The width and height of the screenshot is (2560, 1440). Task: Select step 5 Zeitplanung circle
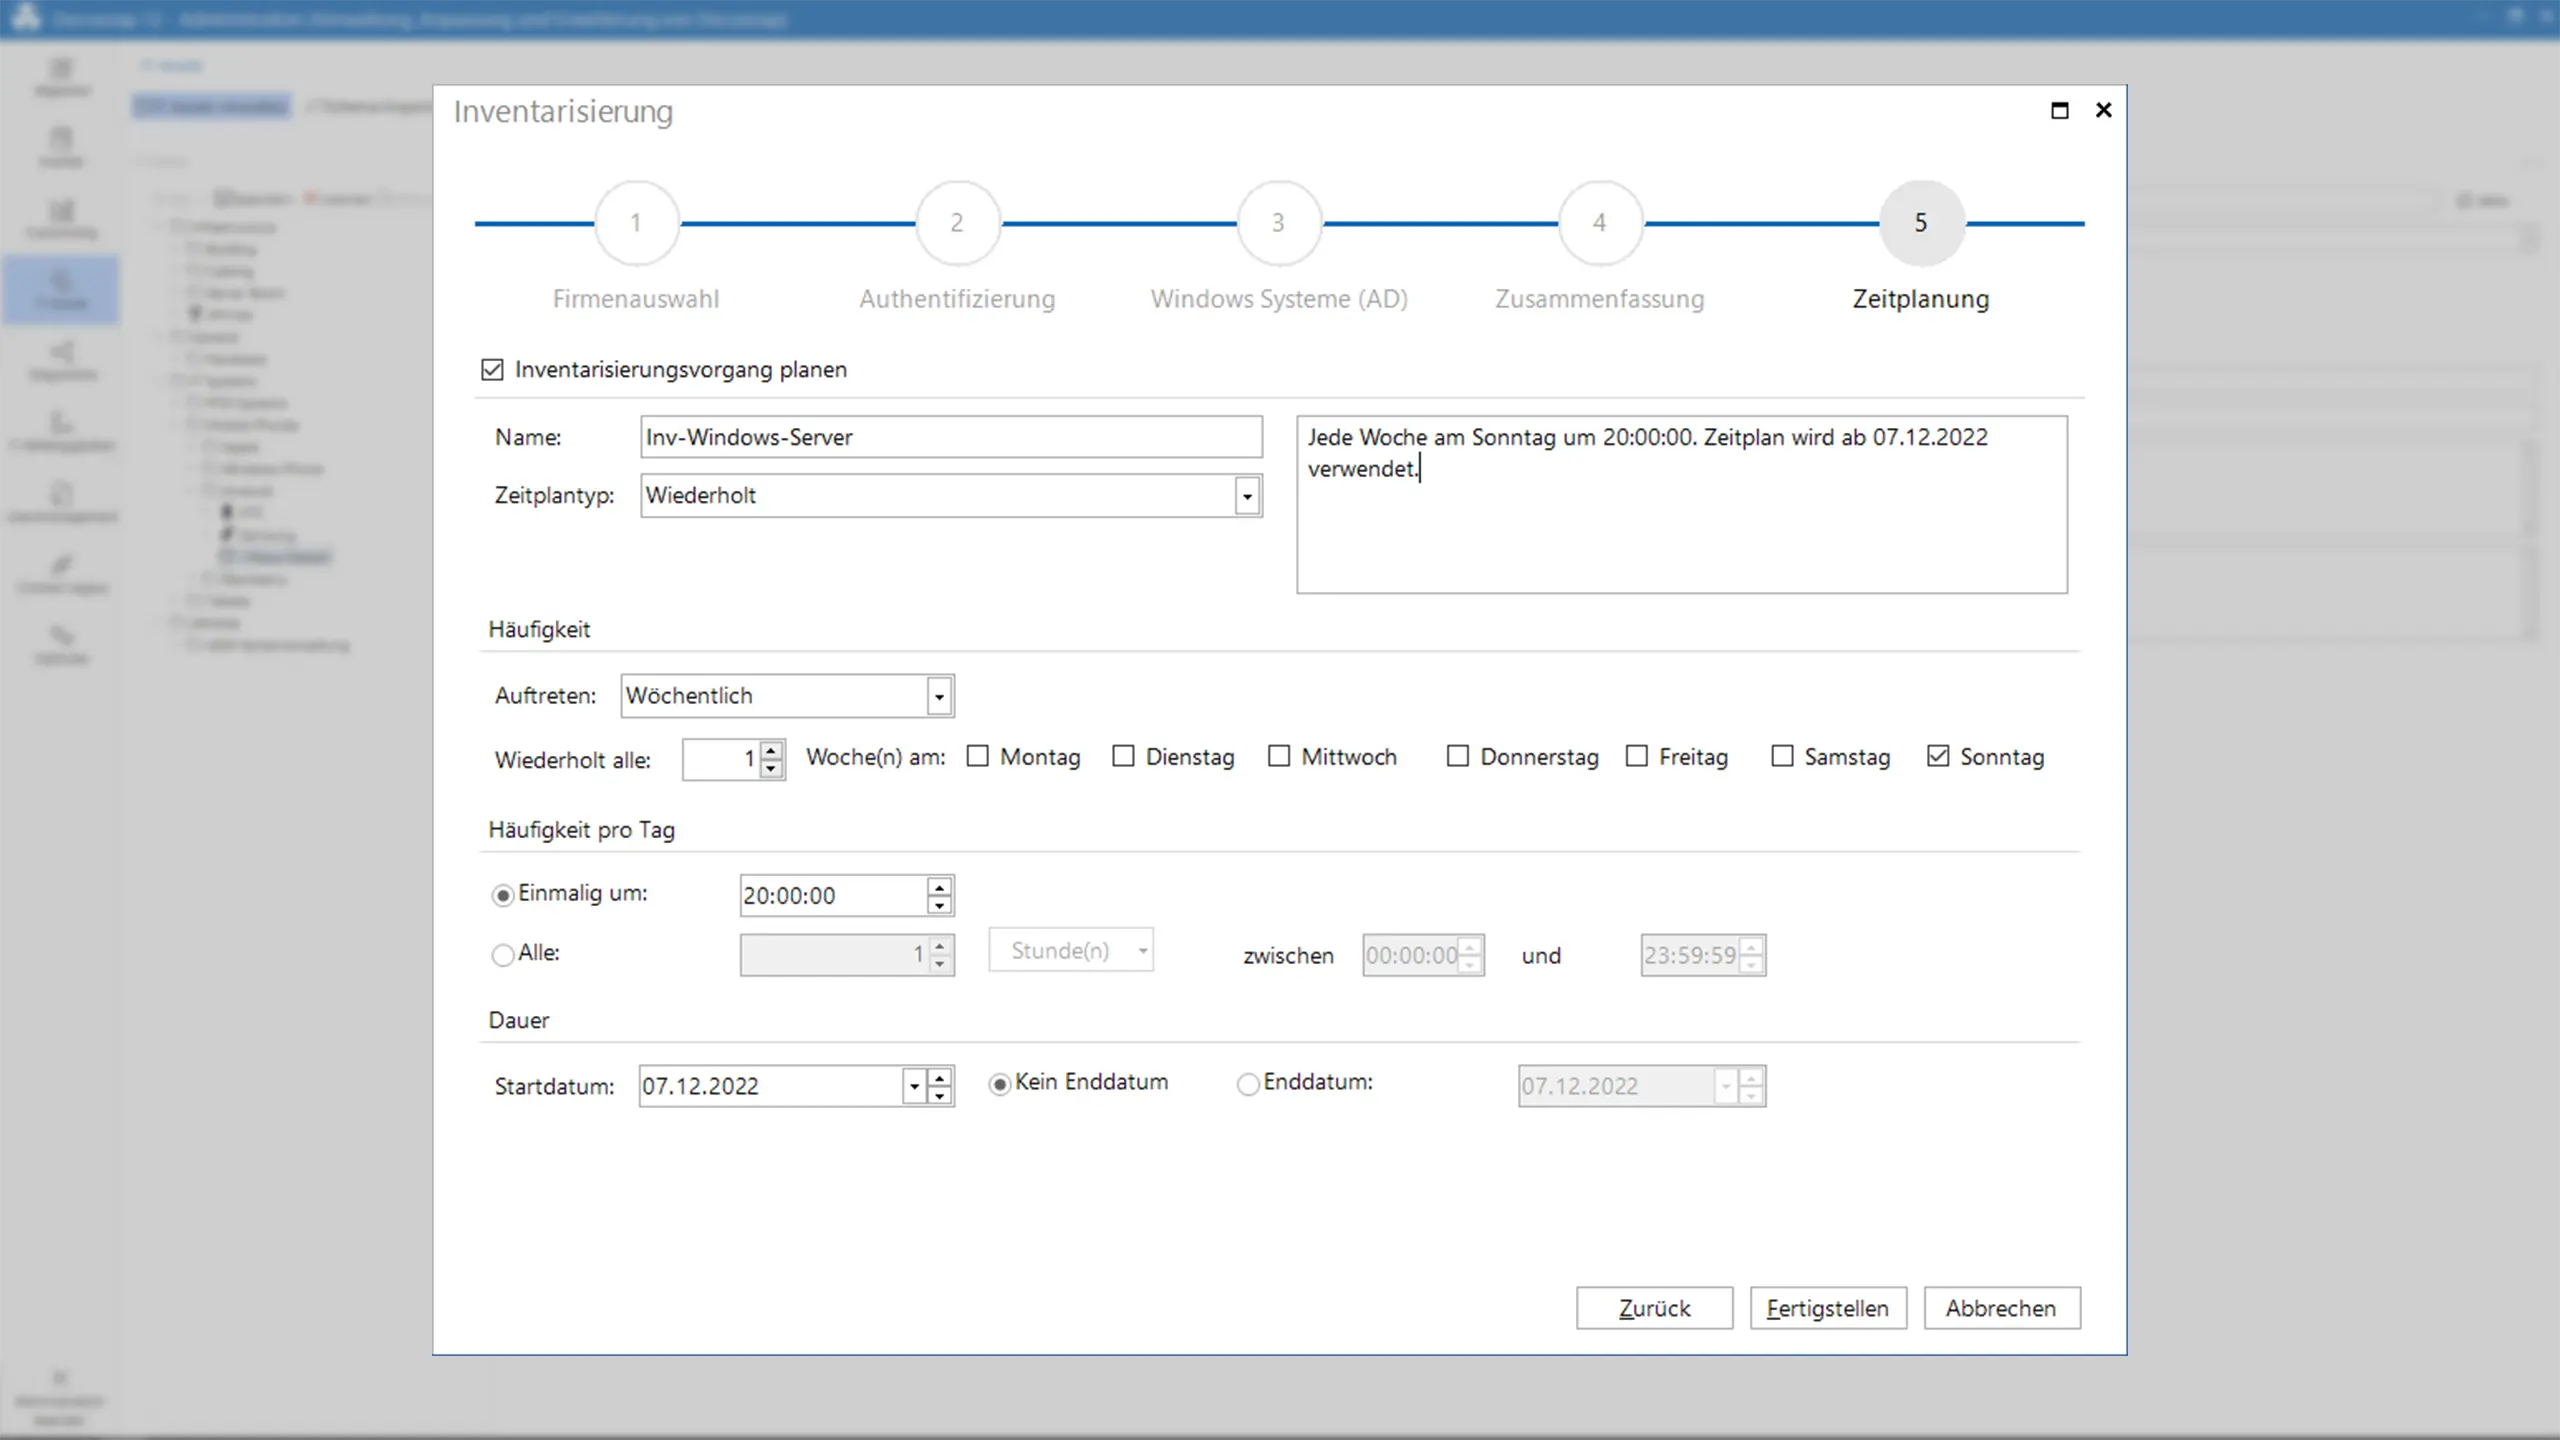(1921, 223)
